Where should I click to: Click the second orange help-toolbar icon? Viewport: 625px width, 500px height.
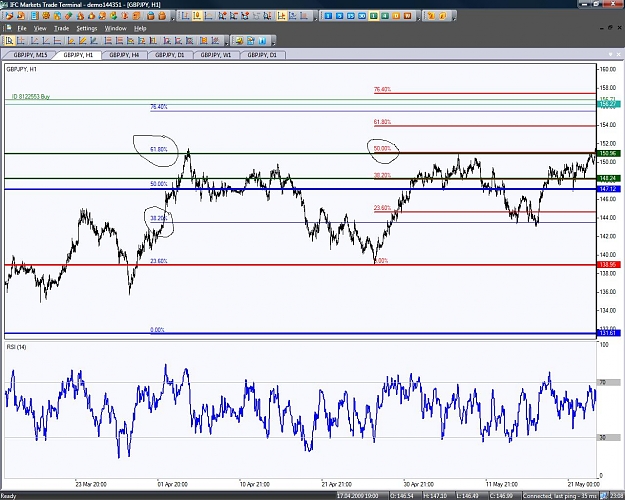[x=442, y=16]
